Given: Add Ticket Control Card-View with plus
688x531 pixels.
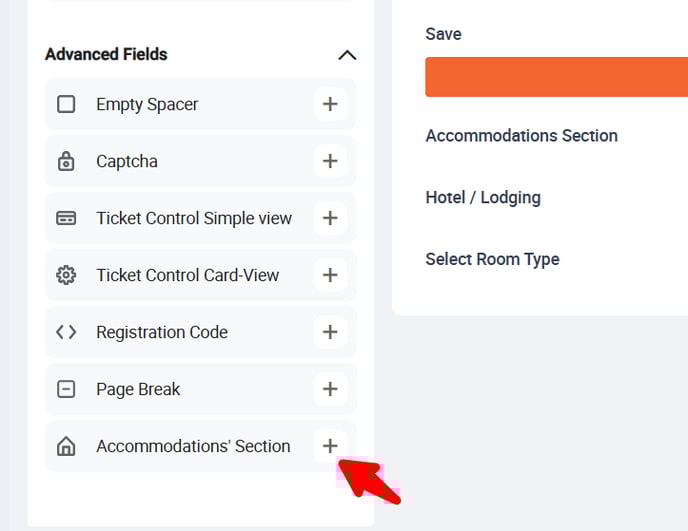Looking at the screenshot, I should pyautogui.click(x=330, y=275).
